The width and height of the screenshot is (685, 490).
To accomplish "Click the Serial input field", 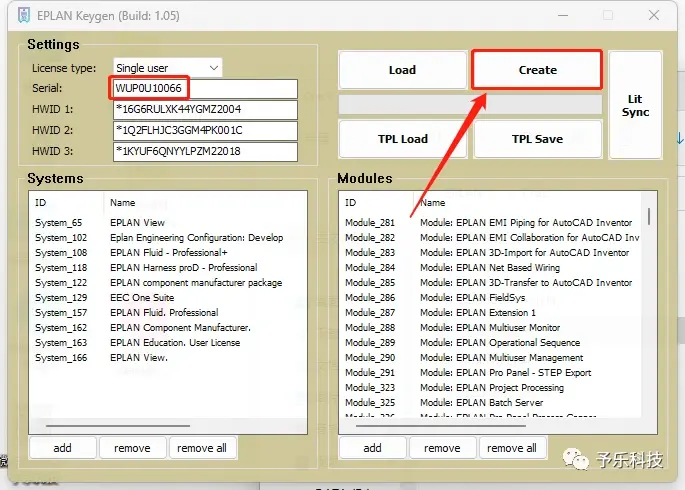I will coord(205,88).
